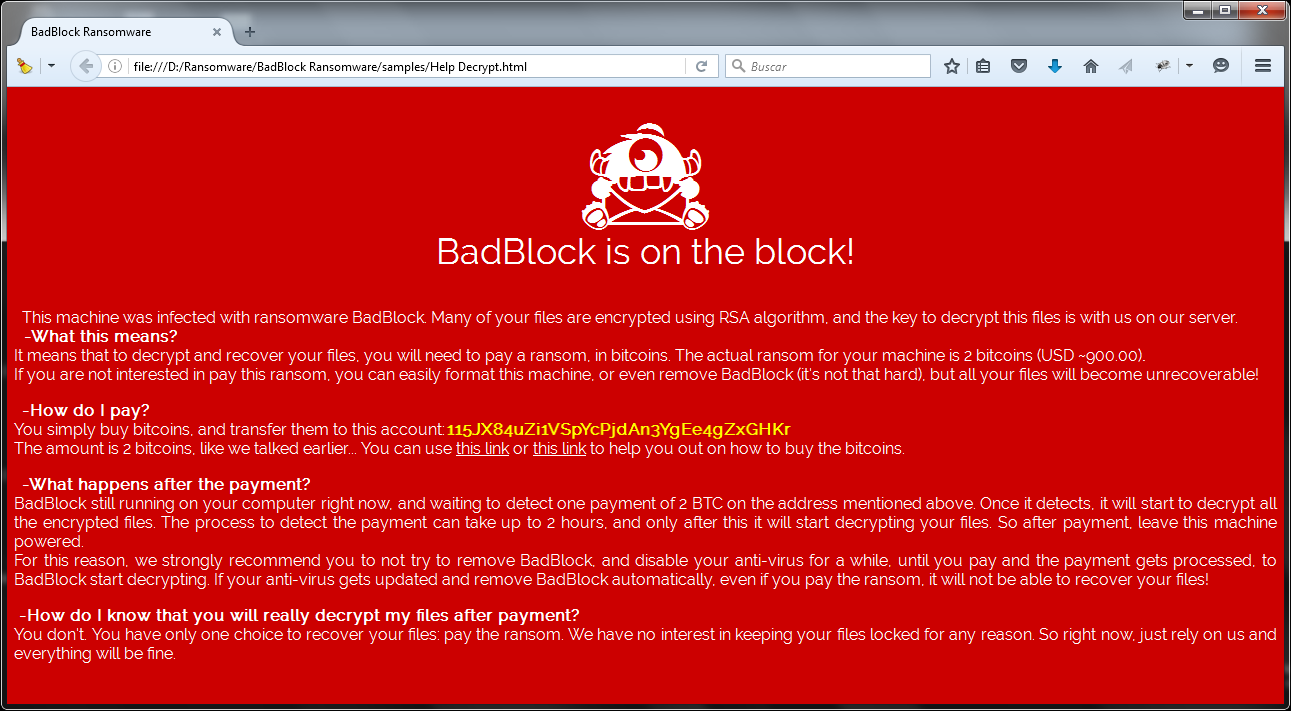
Task: Click the Pocket save icon
Action: coord(1019,66)
